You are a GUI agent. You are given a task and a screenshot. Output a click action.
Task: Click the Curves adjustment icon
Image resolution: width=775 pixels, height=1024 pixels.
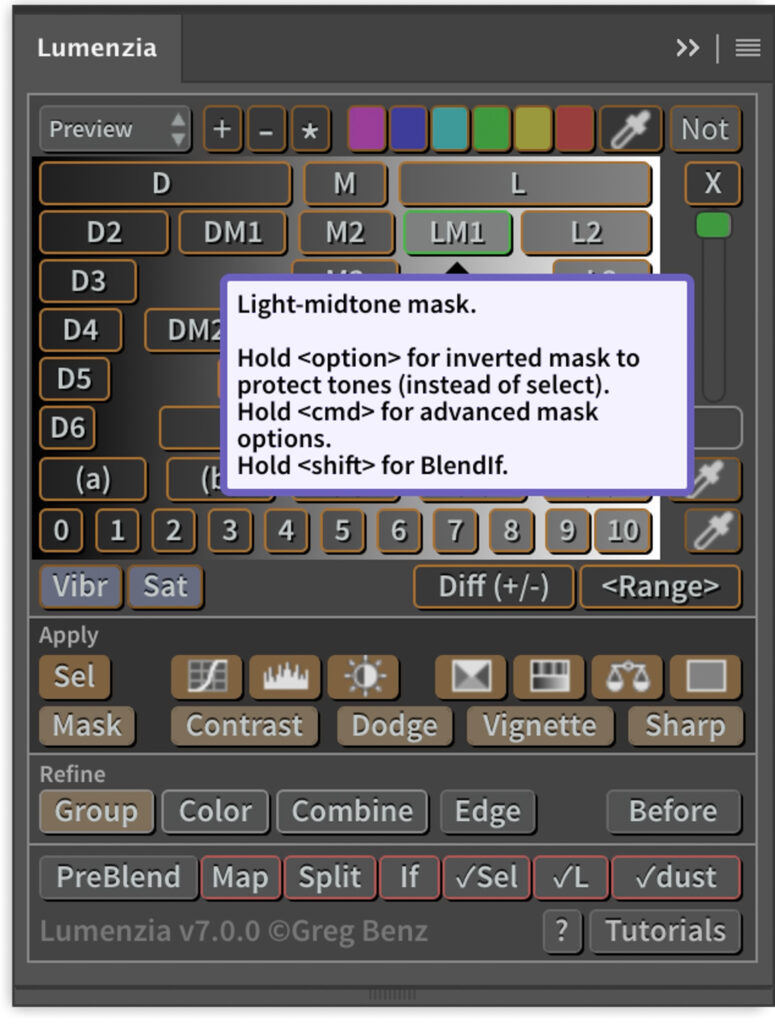coord(206,677)
